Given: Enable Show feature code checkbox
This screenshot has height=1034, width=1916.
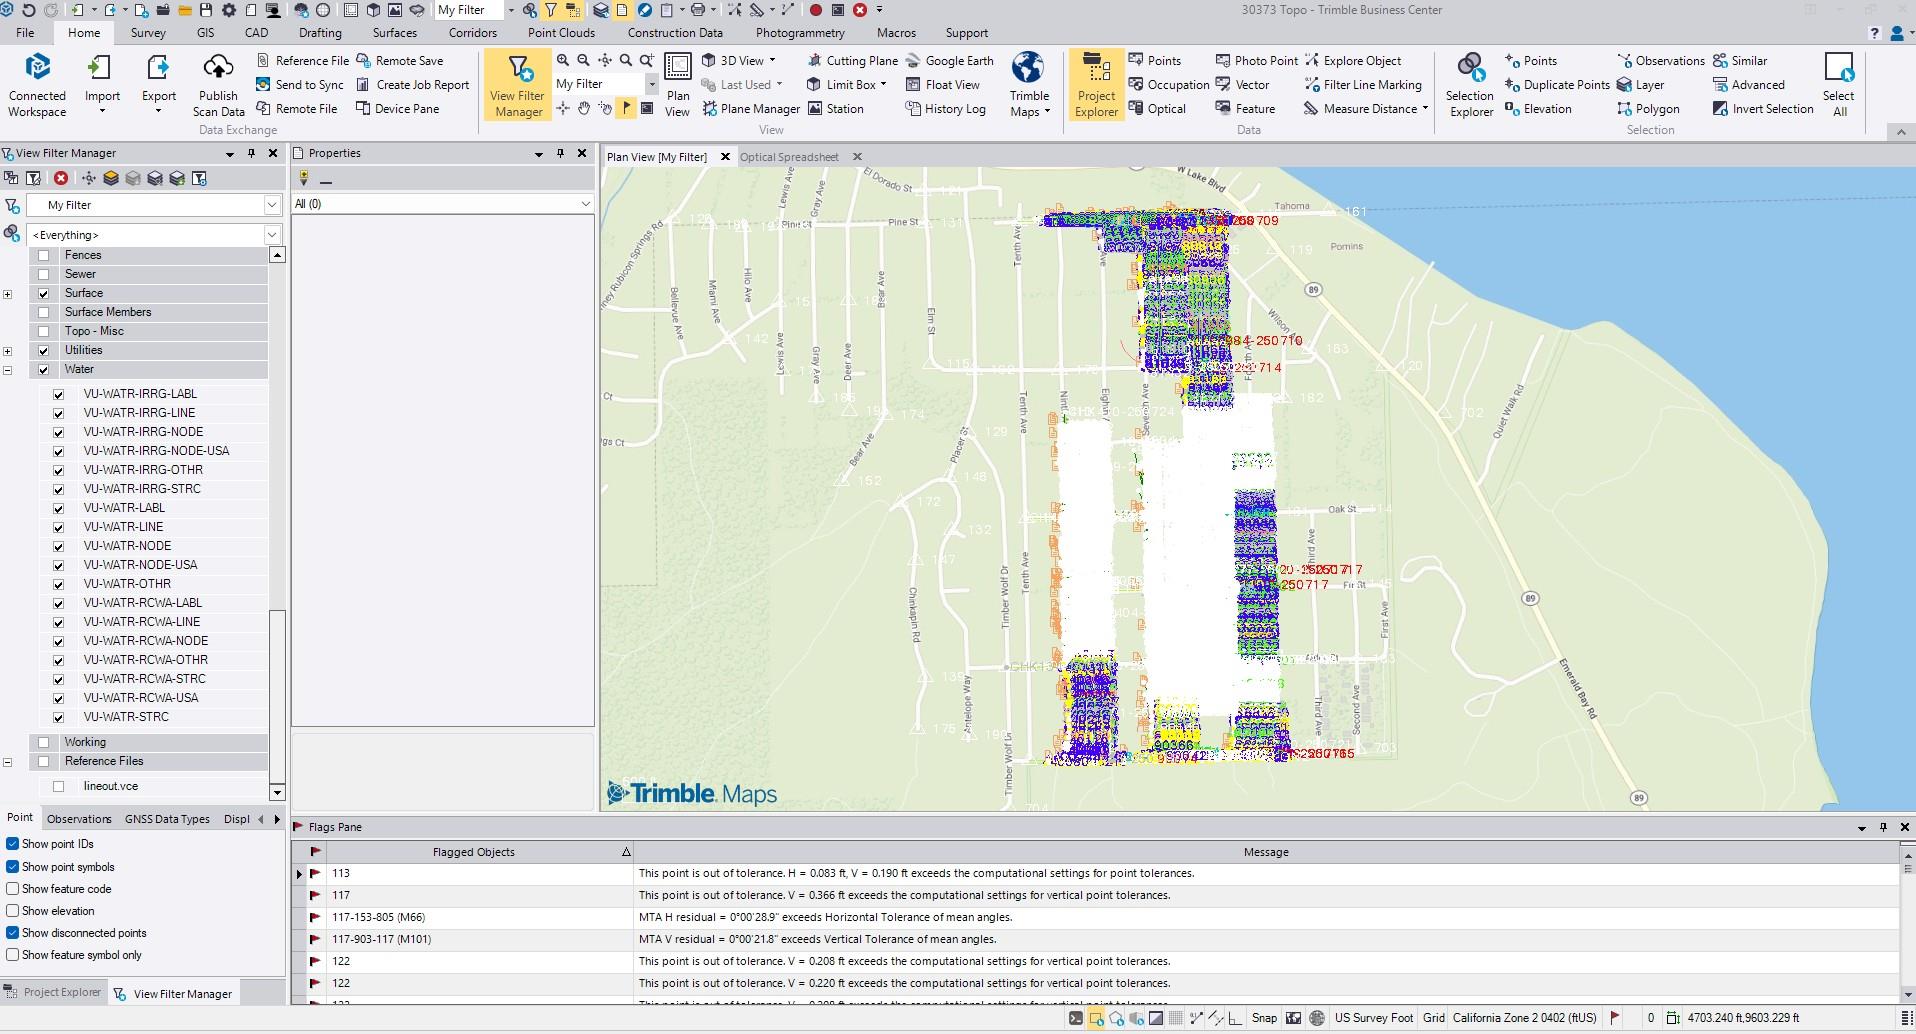Looking at the screenshot, I should click(x=13, y=889).
